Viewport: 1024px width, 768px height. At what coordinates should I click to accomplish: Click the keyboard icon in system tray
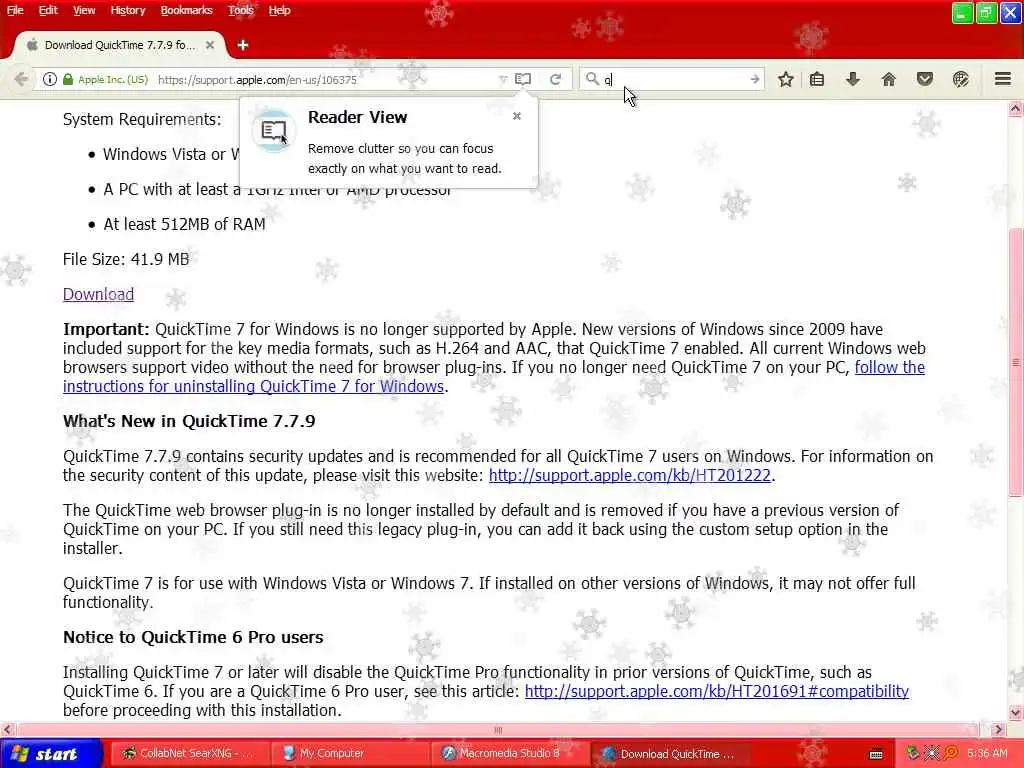pos(876,755)
